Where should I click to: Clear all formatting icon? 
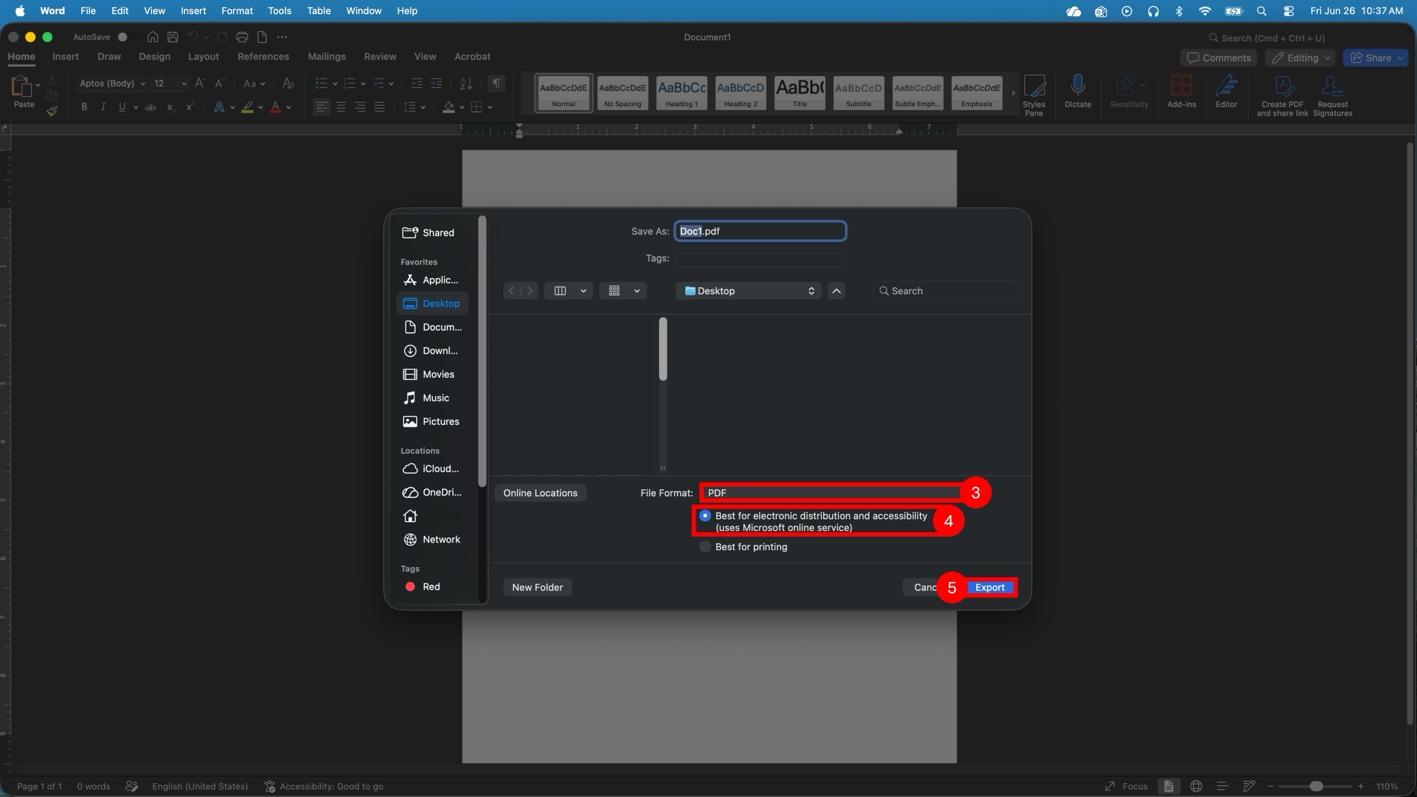(x=288, y=84)
